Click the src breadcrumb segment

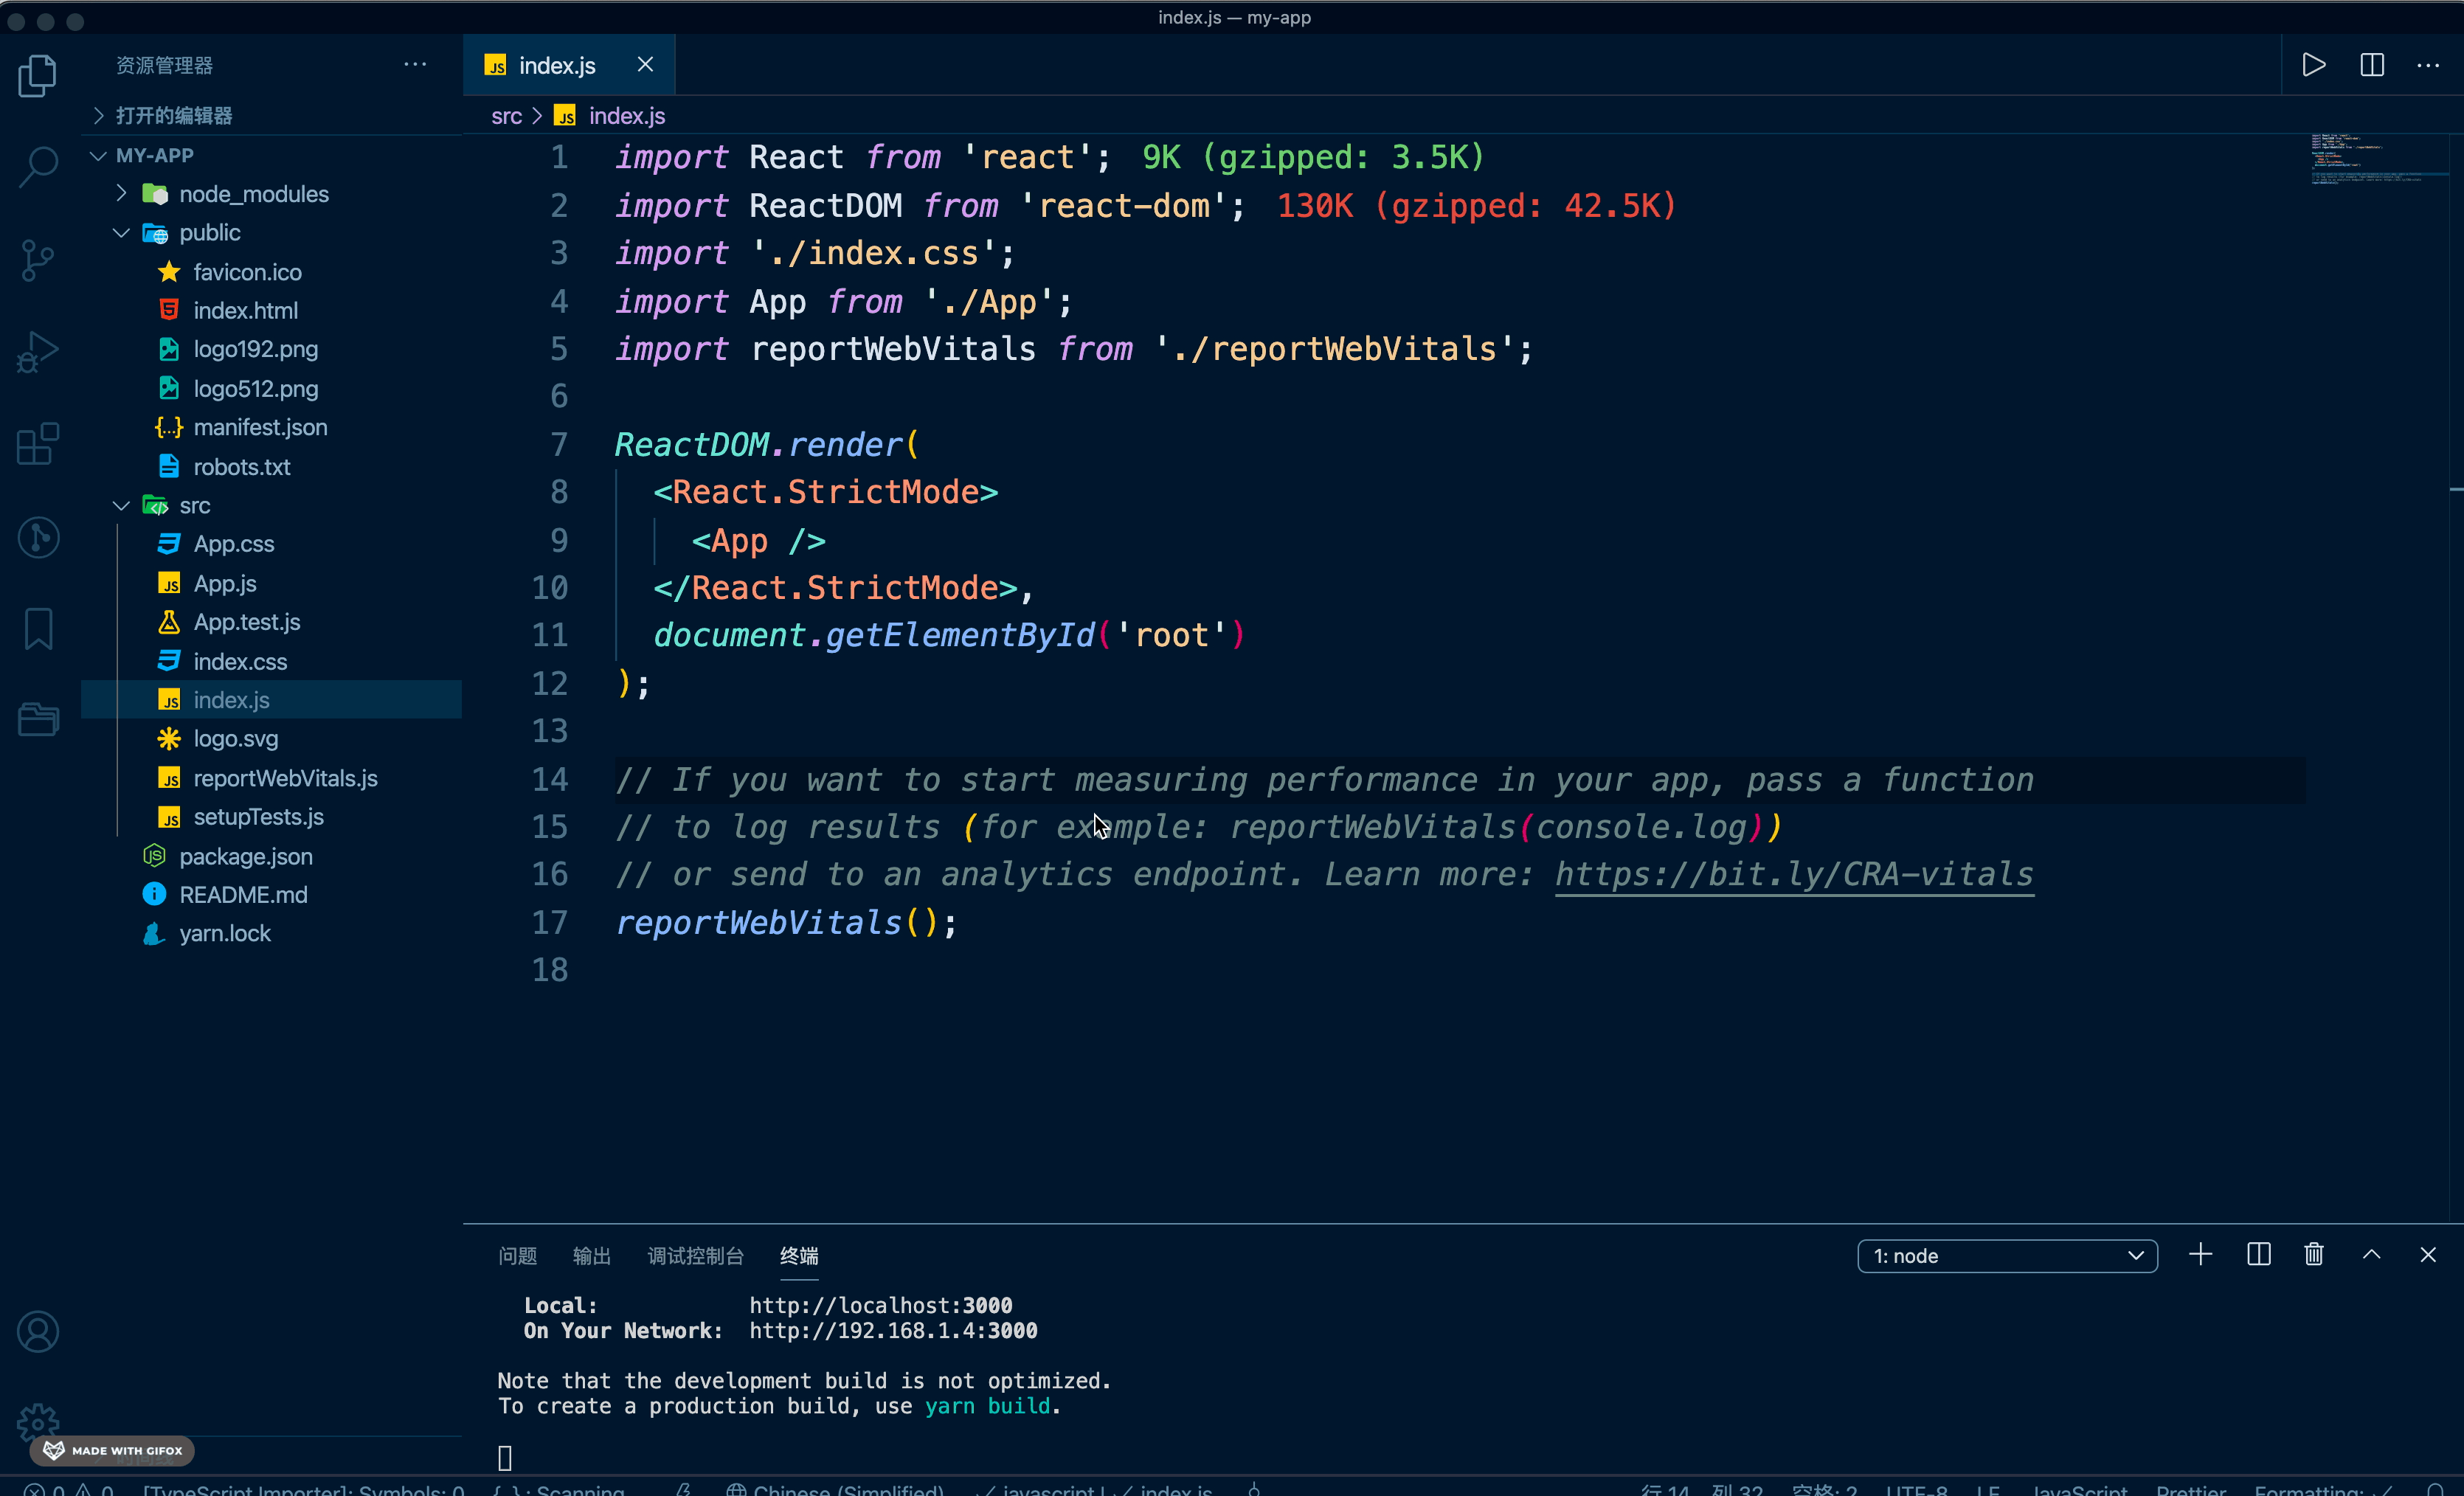[x=506, y=116]
